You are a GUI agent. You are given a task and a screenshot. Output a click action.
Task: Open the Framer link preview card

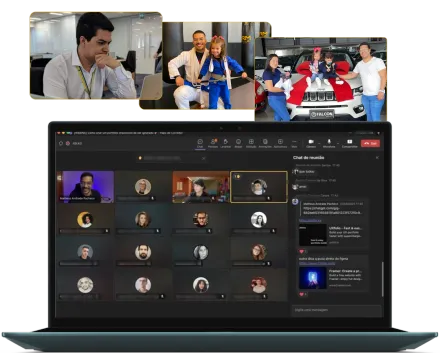[333, 278]
